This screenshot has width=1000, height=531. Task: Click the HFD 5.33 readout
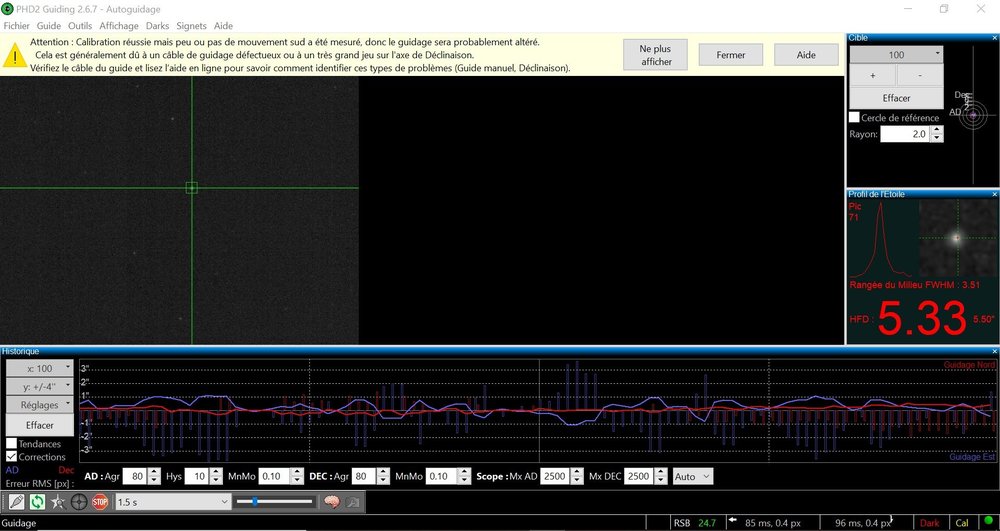tap(922, 318)
